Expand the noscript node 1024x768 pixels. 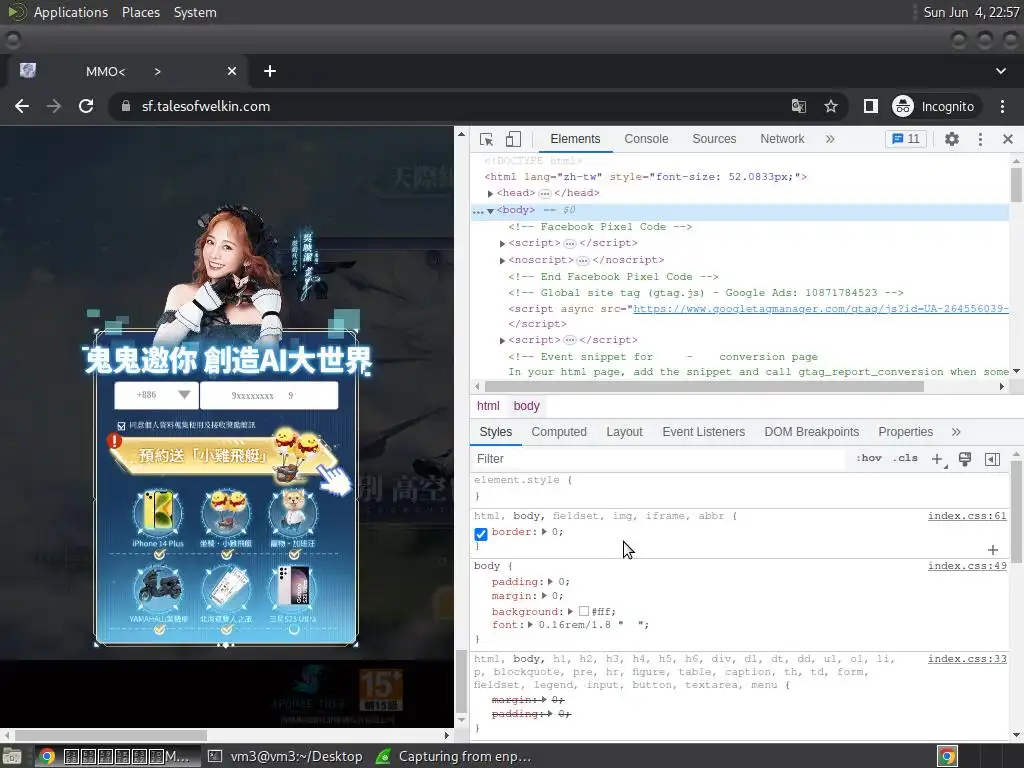point(502,261)
